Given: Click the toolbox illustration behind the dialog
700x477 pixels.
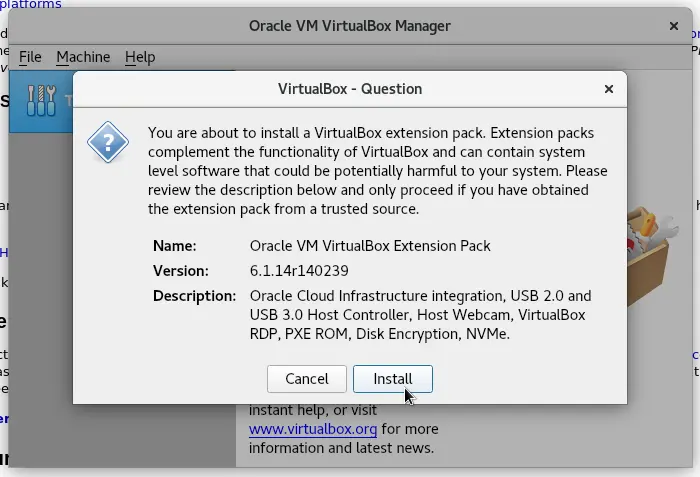Looking at the screenshot, I should (x=652, y=255).
